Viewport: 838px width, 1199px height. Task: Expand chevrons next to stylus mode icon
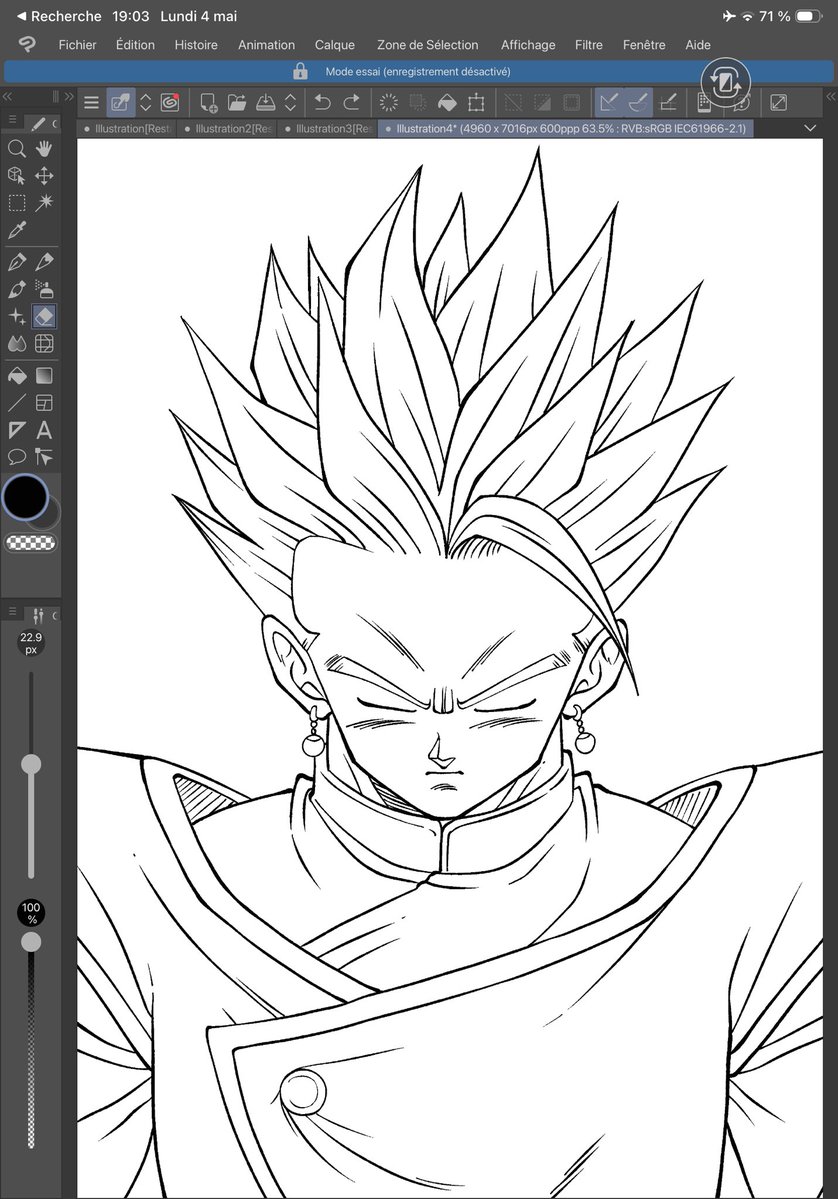(x=145, y=102)
